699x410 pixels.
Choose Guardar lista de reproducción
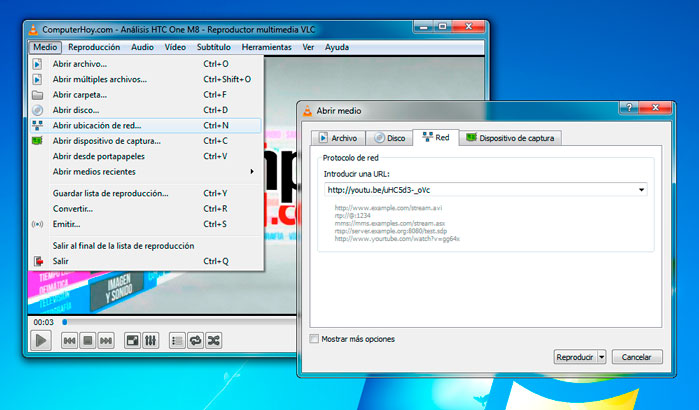(x=146, y=193)
